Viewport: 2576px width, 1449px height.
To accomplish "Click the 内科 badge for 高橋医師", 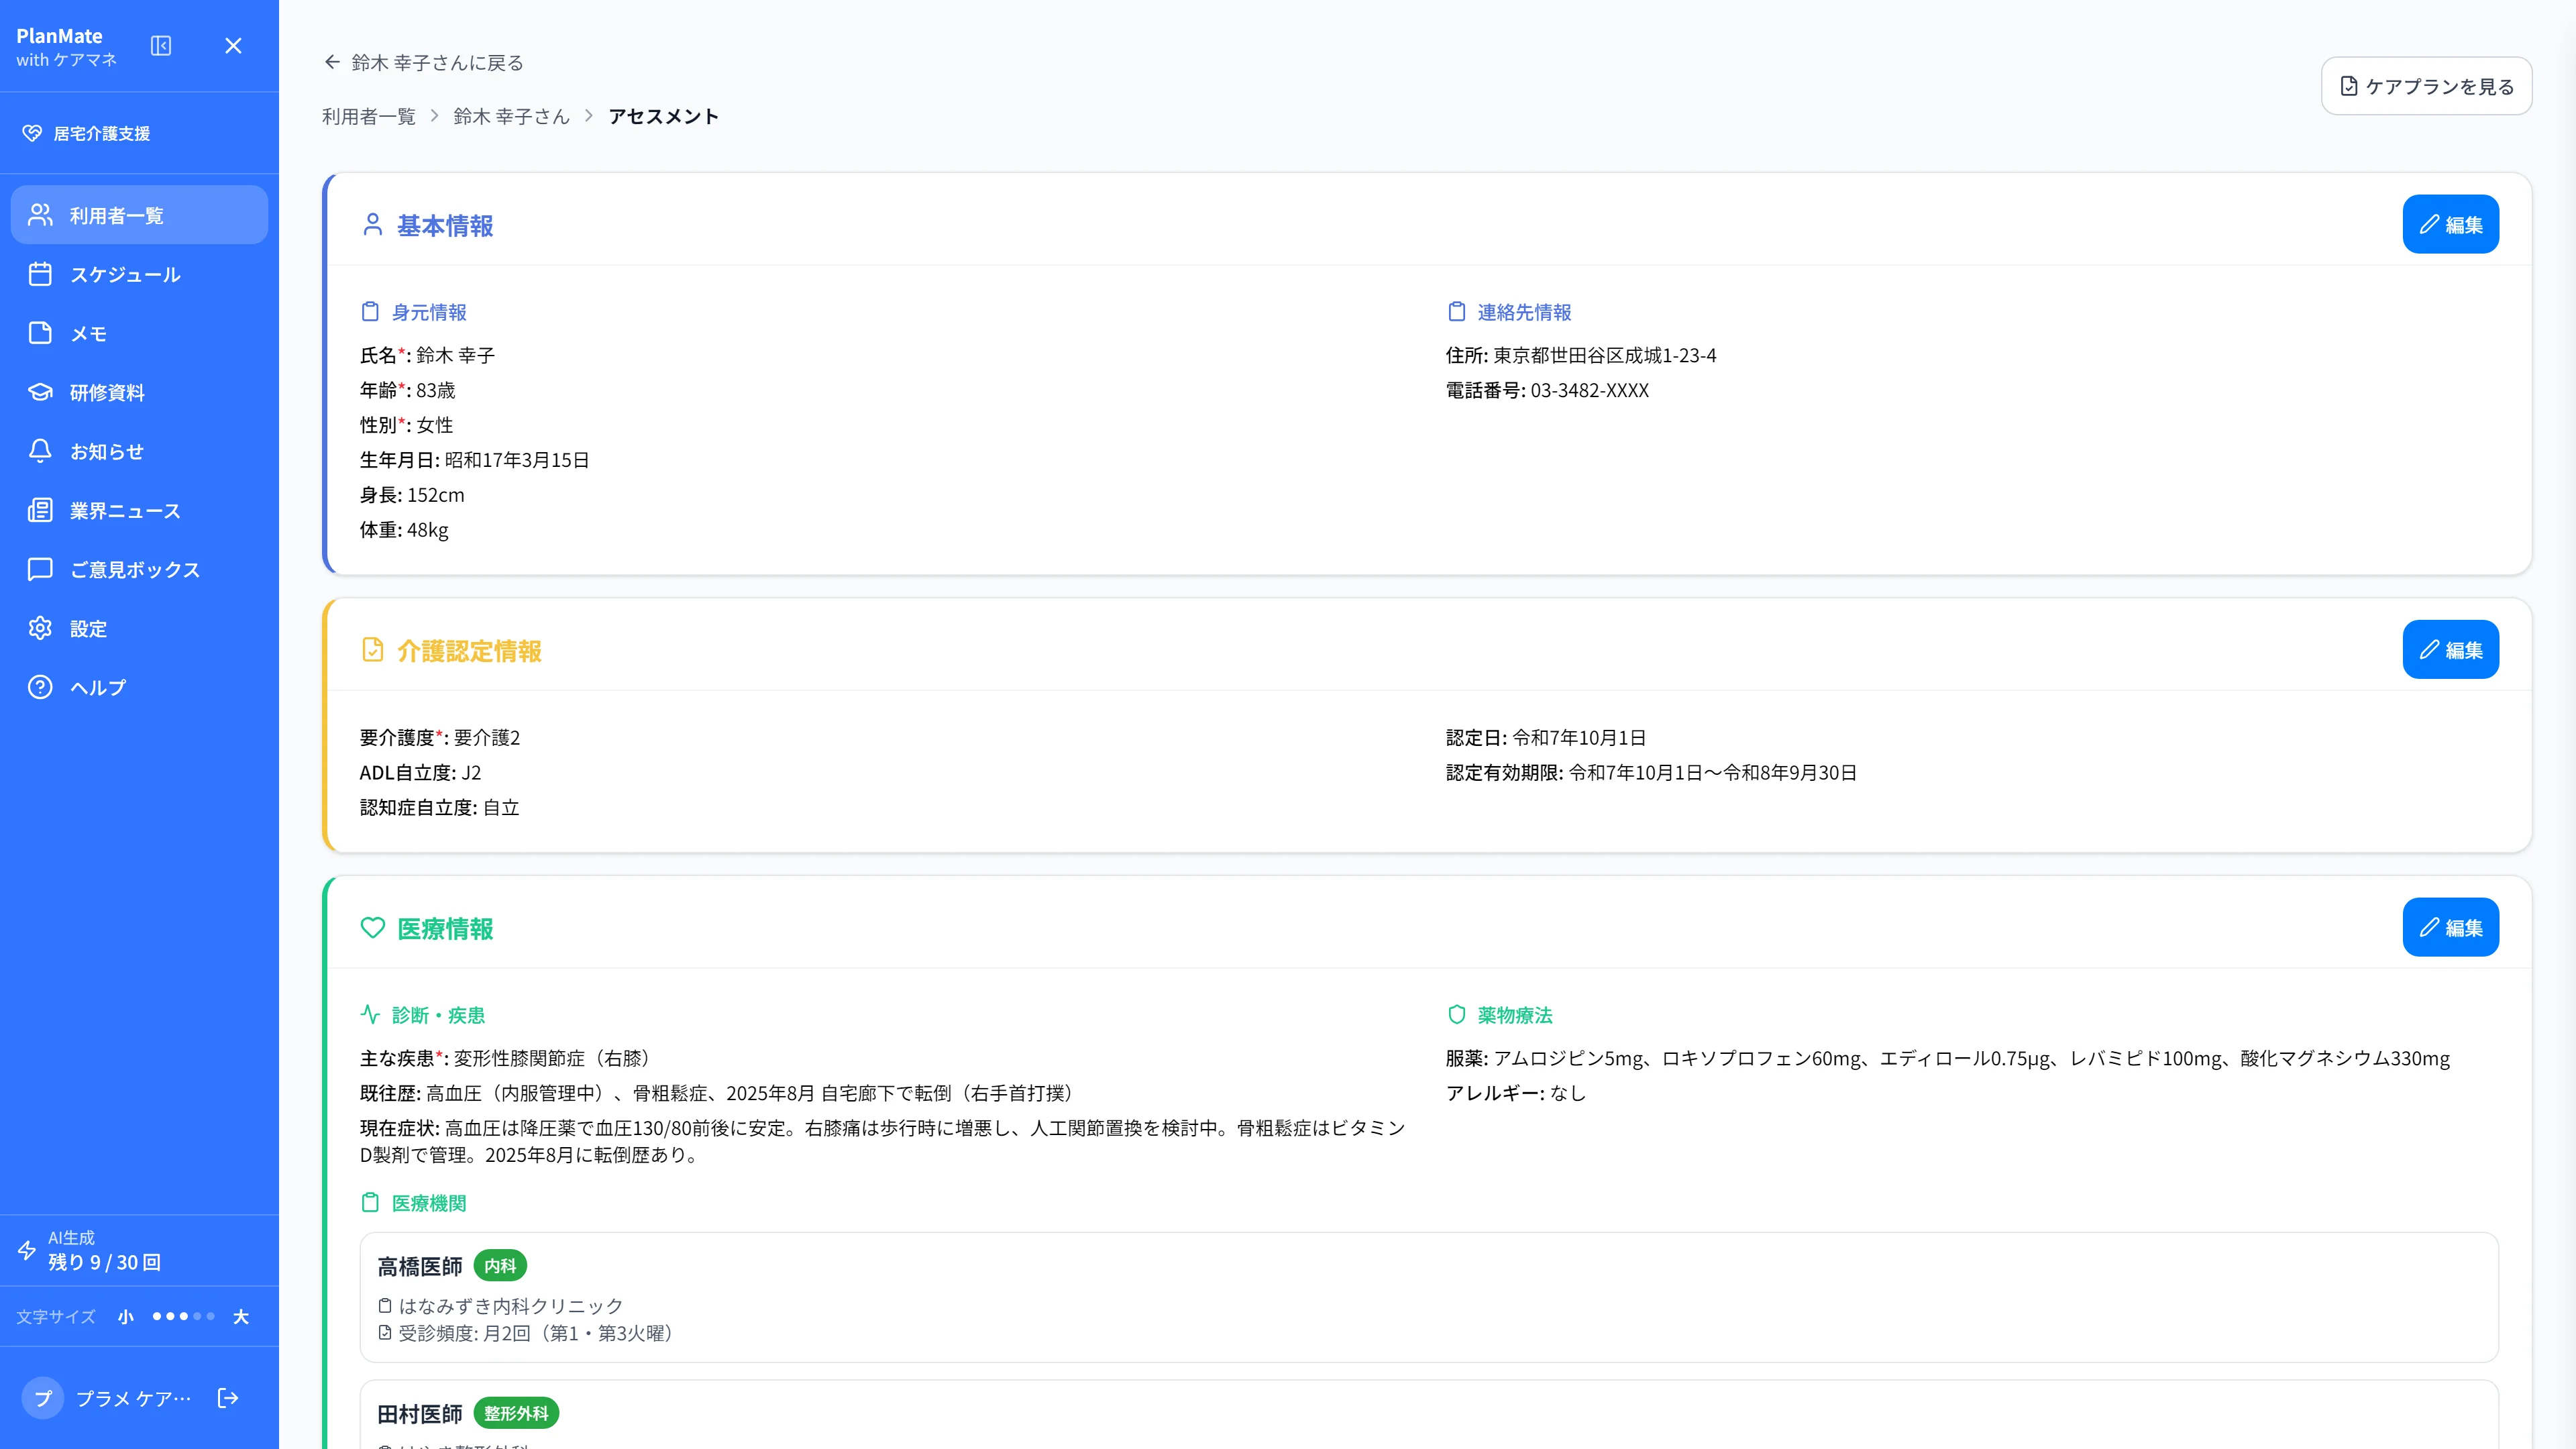I will pyautogui.click(x=500, y=1265).
